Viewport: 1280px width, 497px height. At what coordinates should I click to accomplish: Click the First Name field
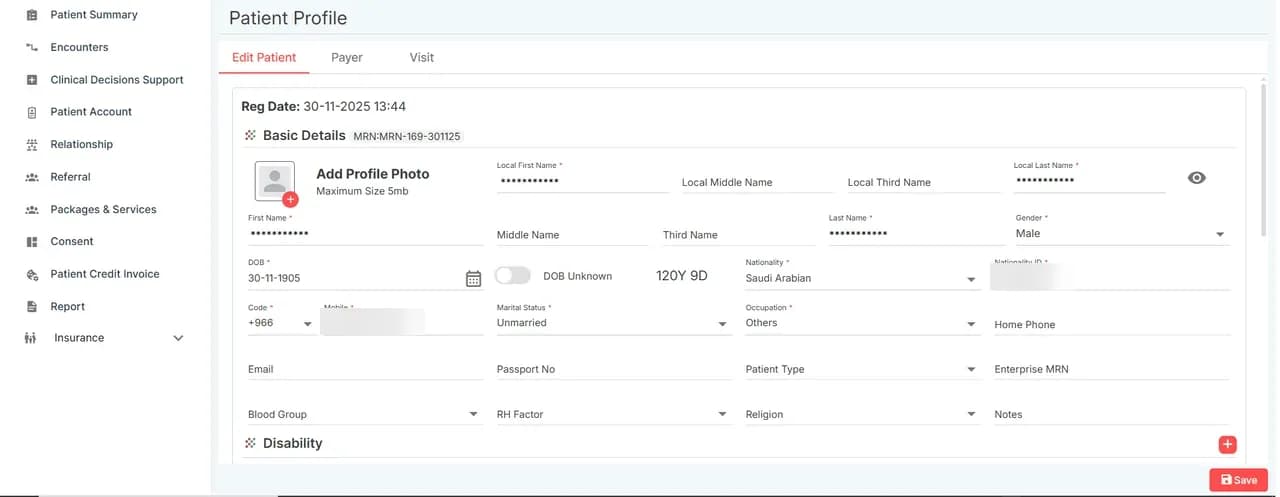(x=365, y=233)
